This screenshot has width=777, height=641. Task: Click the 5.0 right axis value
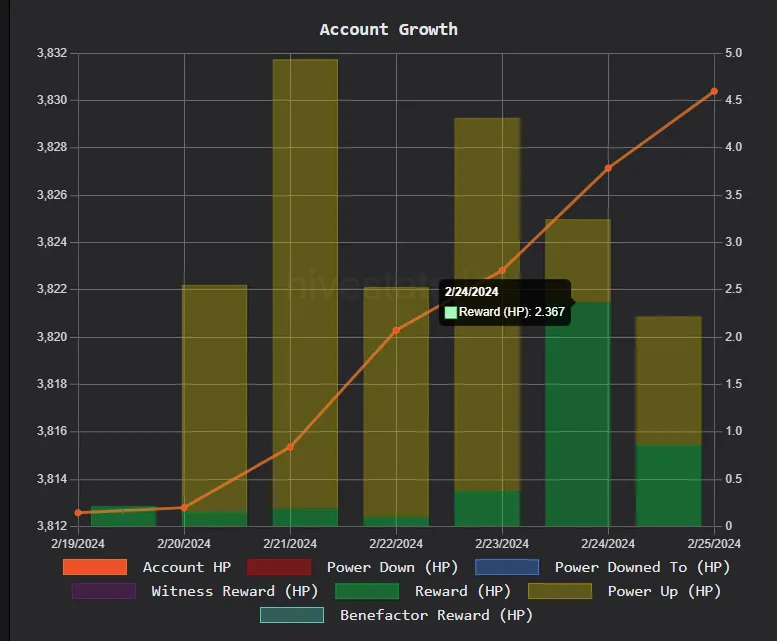tap(733, 53)
